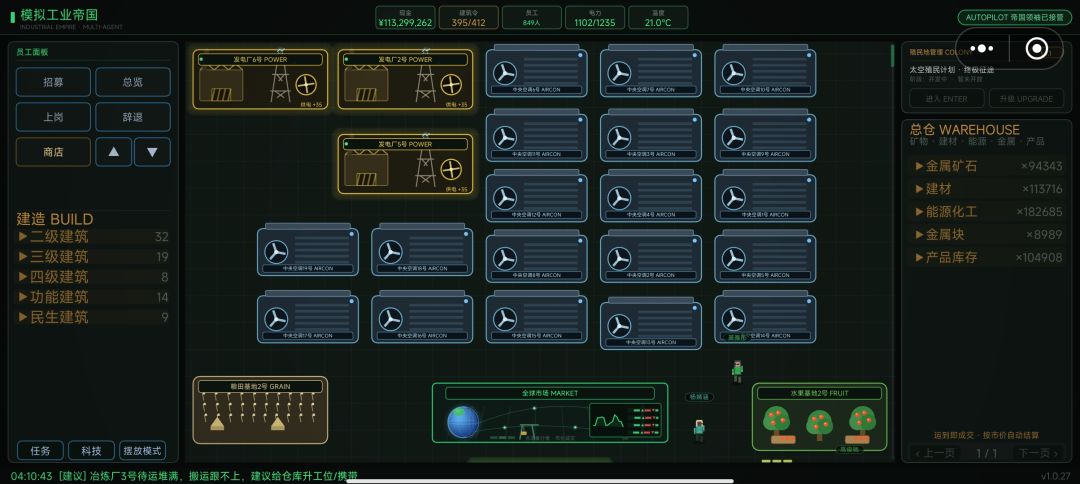Click the down arrow in the employee panel

click(152, 152)
